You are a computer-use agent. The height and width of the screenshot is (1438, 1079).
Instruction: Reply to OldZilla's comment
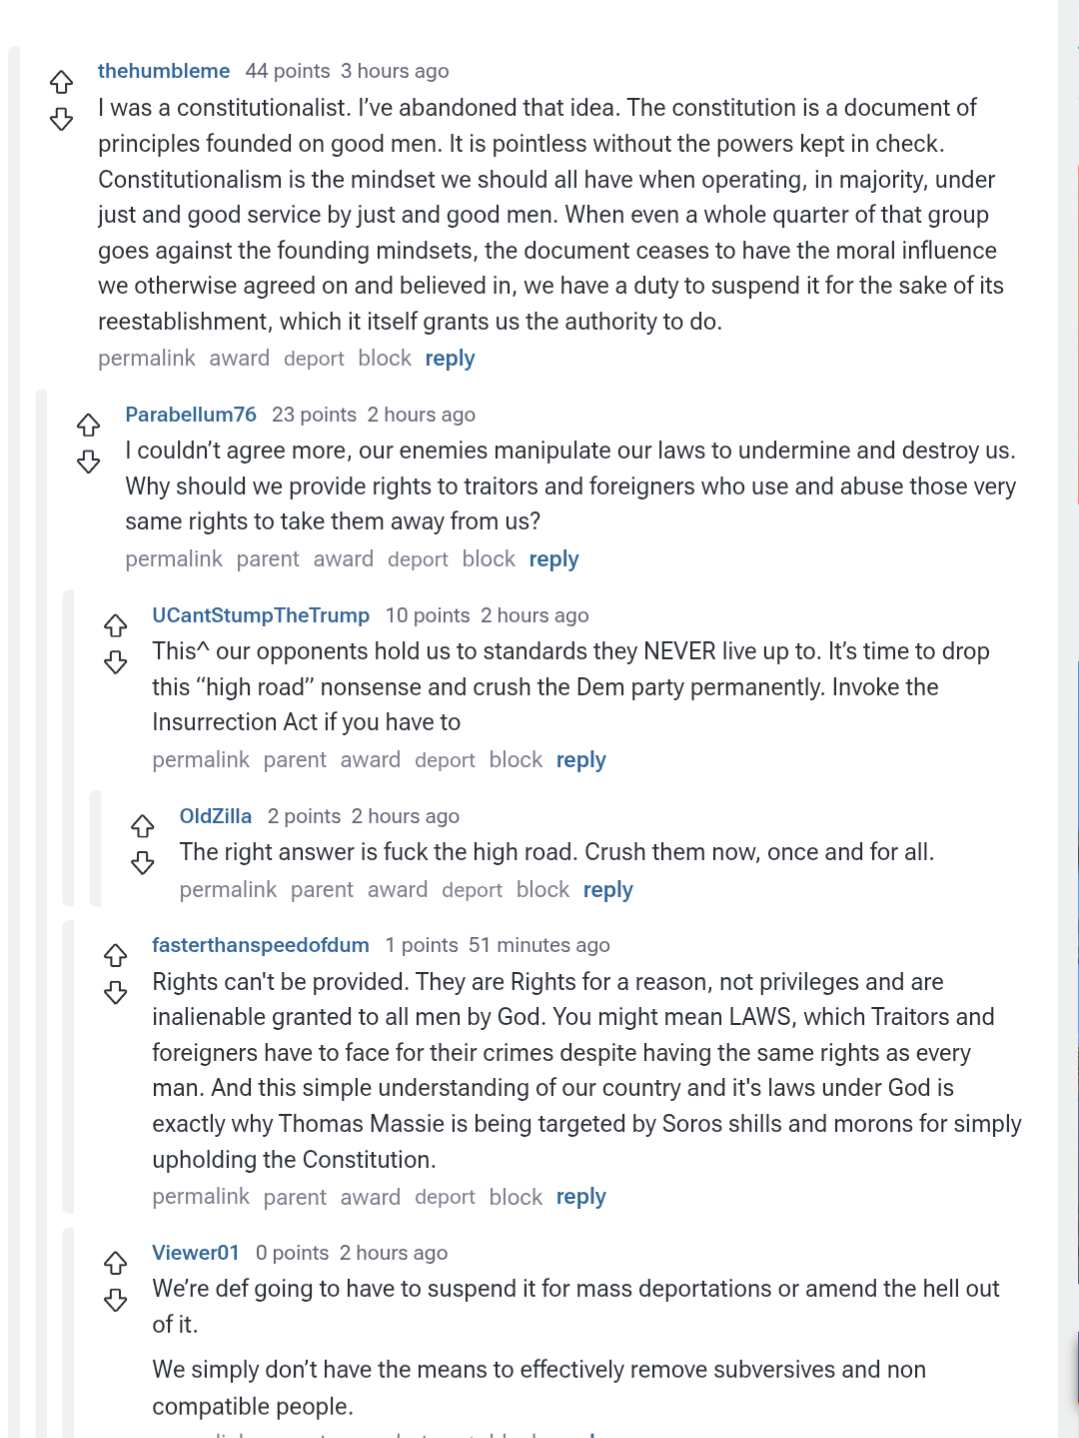point(608,890)
